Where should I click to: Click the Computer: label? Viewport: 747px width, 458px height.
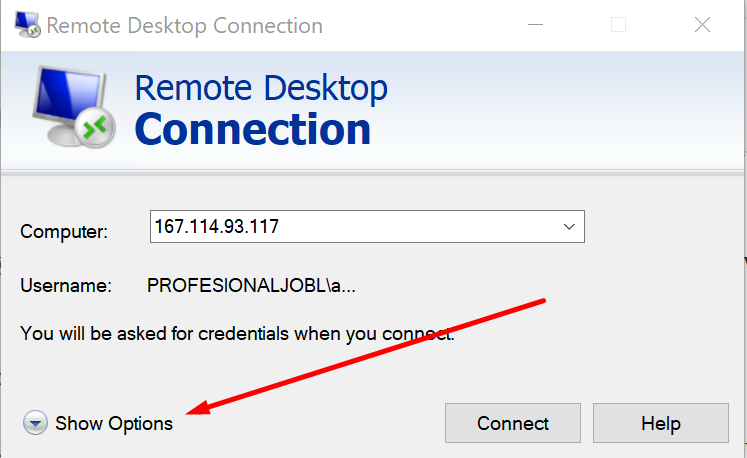tap(64, 232)
